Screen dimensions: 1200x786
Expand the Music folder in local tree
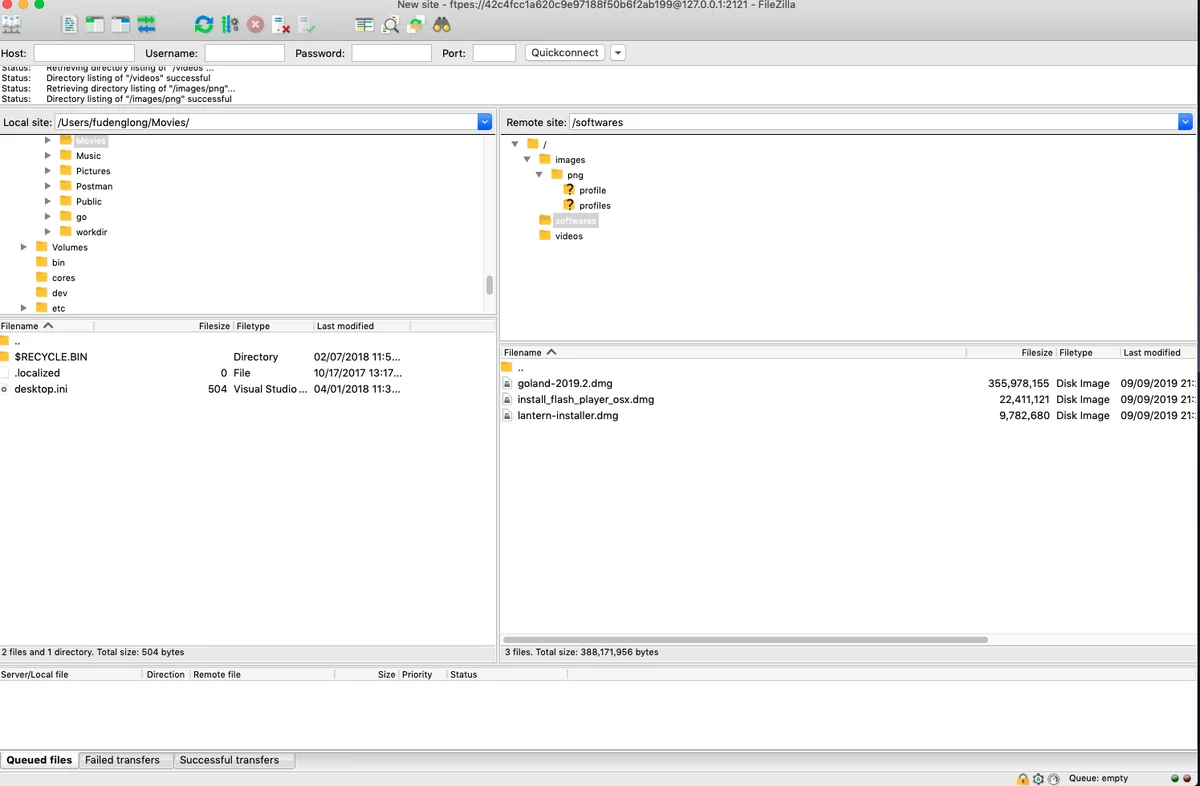pyautogui.click(x=47, y=156)
